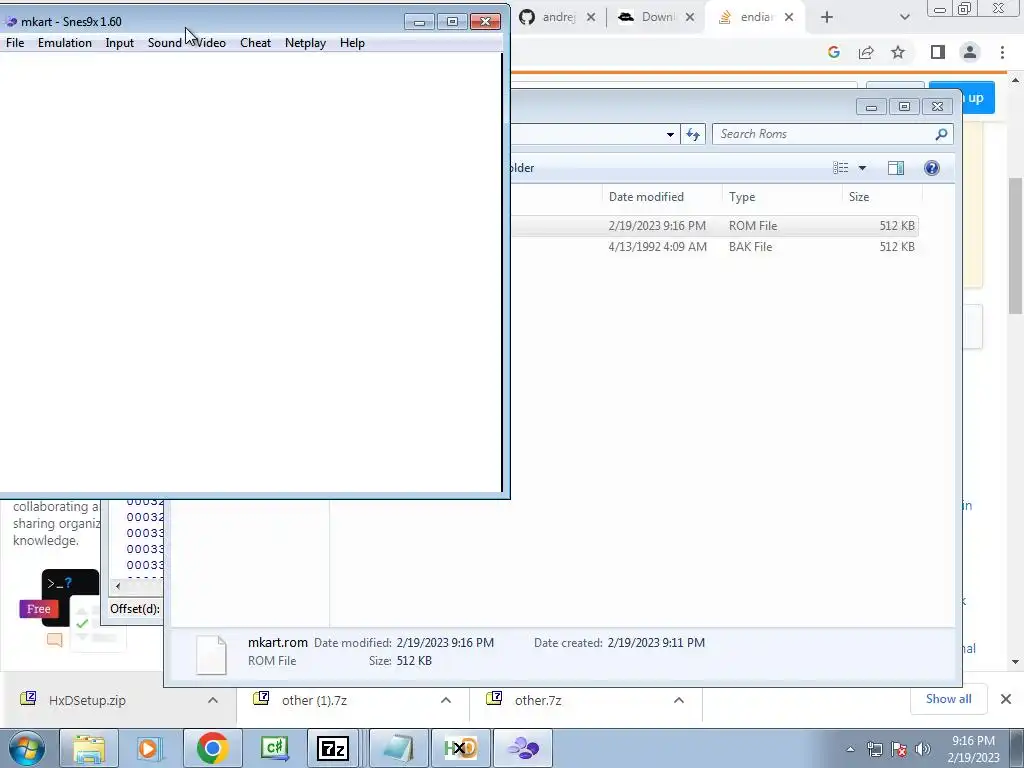1024x768 pixels.
Task: Open Chrome from the taskbar
Action: point(212,748)
